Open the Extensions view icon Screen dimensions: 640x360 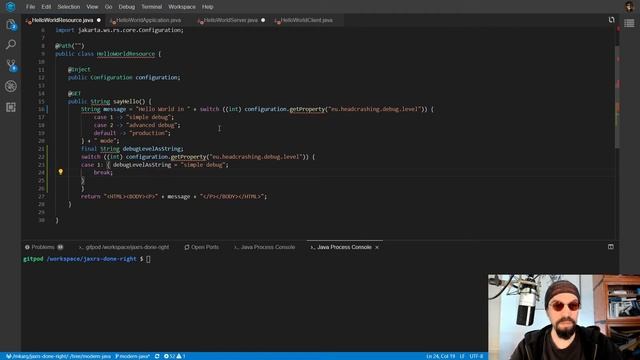(x=11, y=107)
